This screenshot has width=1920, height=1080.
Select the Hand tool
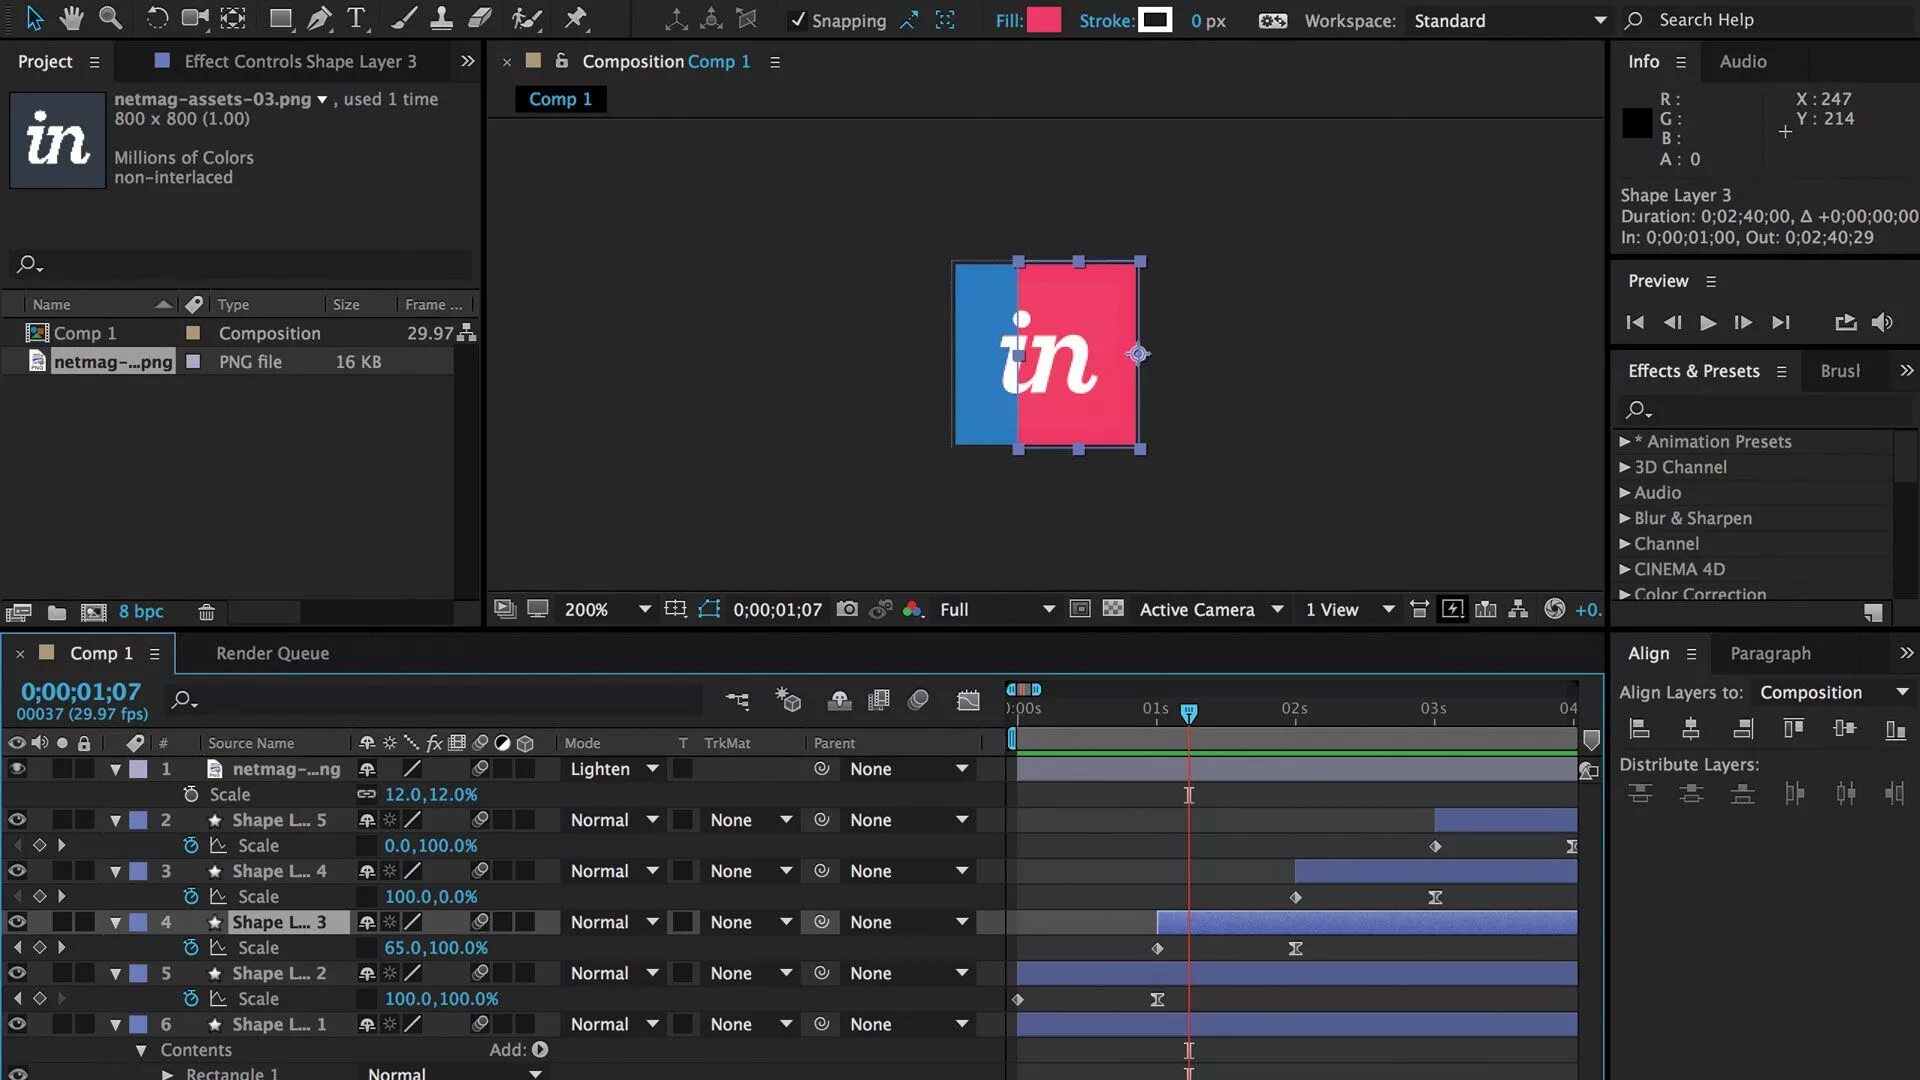coord(71,18)
